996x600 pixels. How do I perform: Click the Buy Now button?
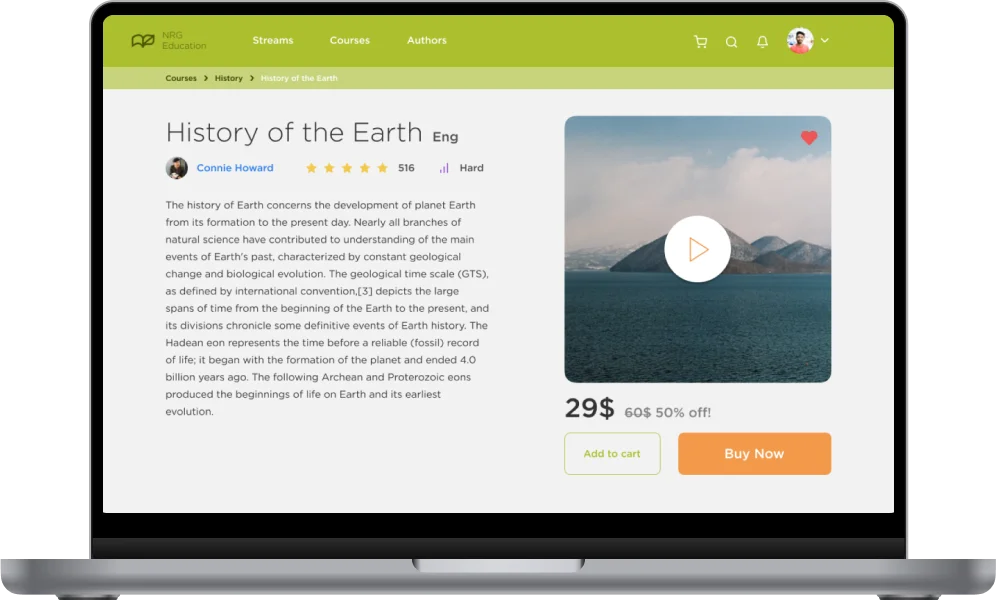(x=755, y=453)
